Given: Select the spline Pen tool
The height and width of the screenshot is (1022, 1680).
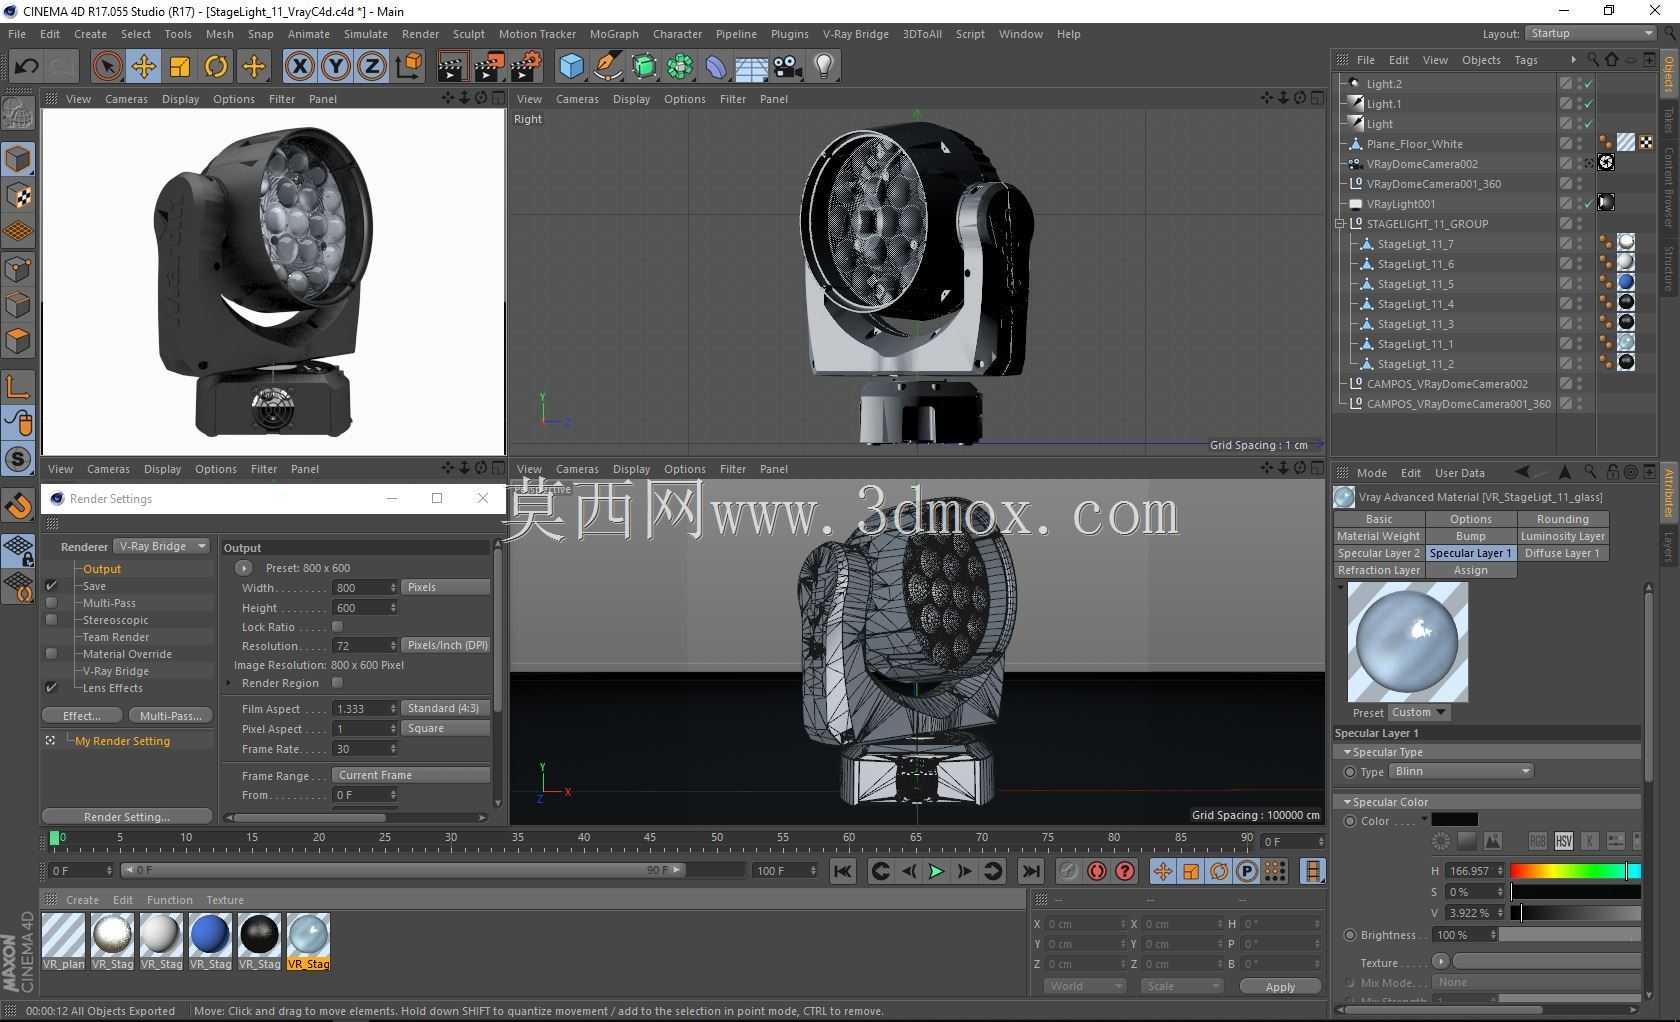Looking at the screenshot, I should 607,67.
